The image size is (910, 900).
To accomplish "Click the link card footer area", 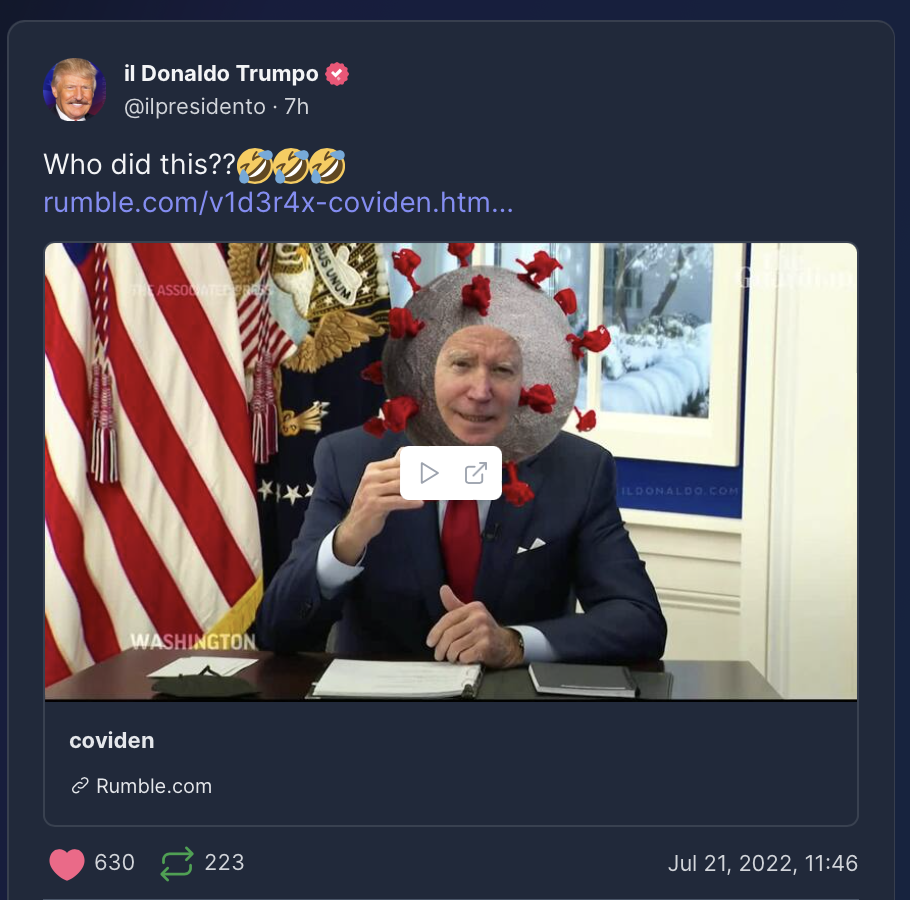I will (x=451, y=763).
